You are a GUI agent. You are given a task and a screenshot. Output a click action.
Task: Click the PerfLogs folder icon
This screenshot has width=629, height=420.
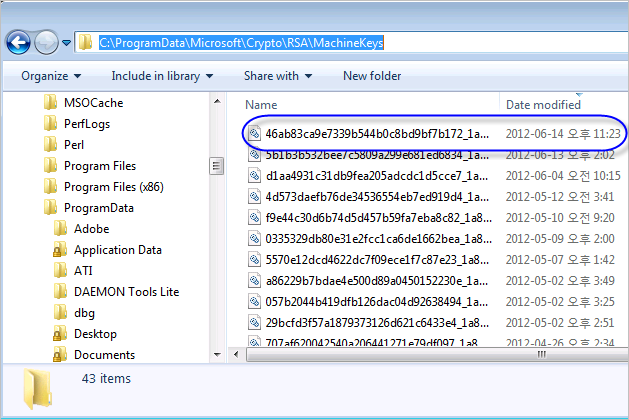click(x=50, y=124)
